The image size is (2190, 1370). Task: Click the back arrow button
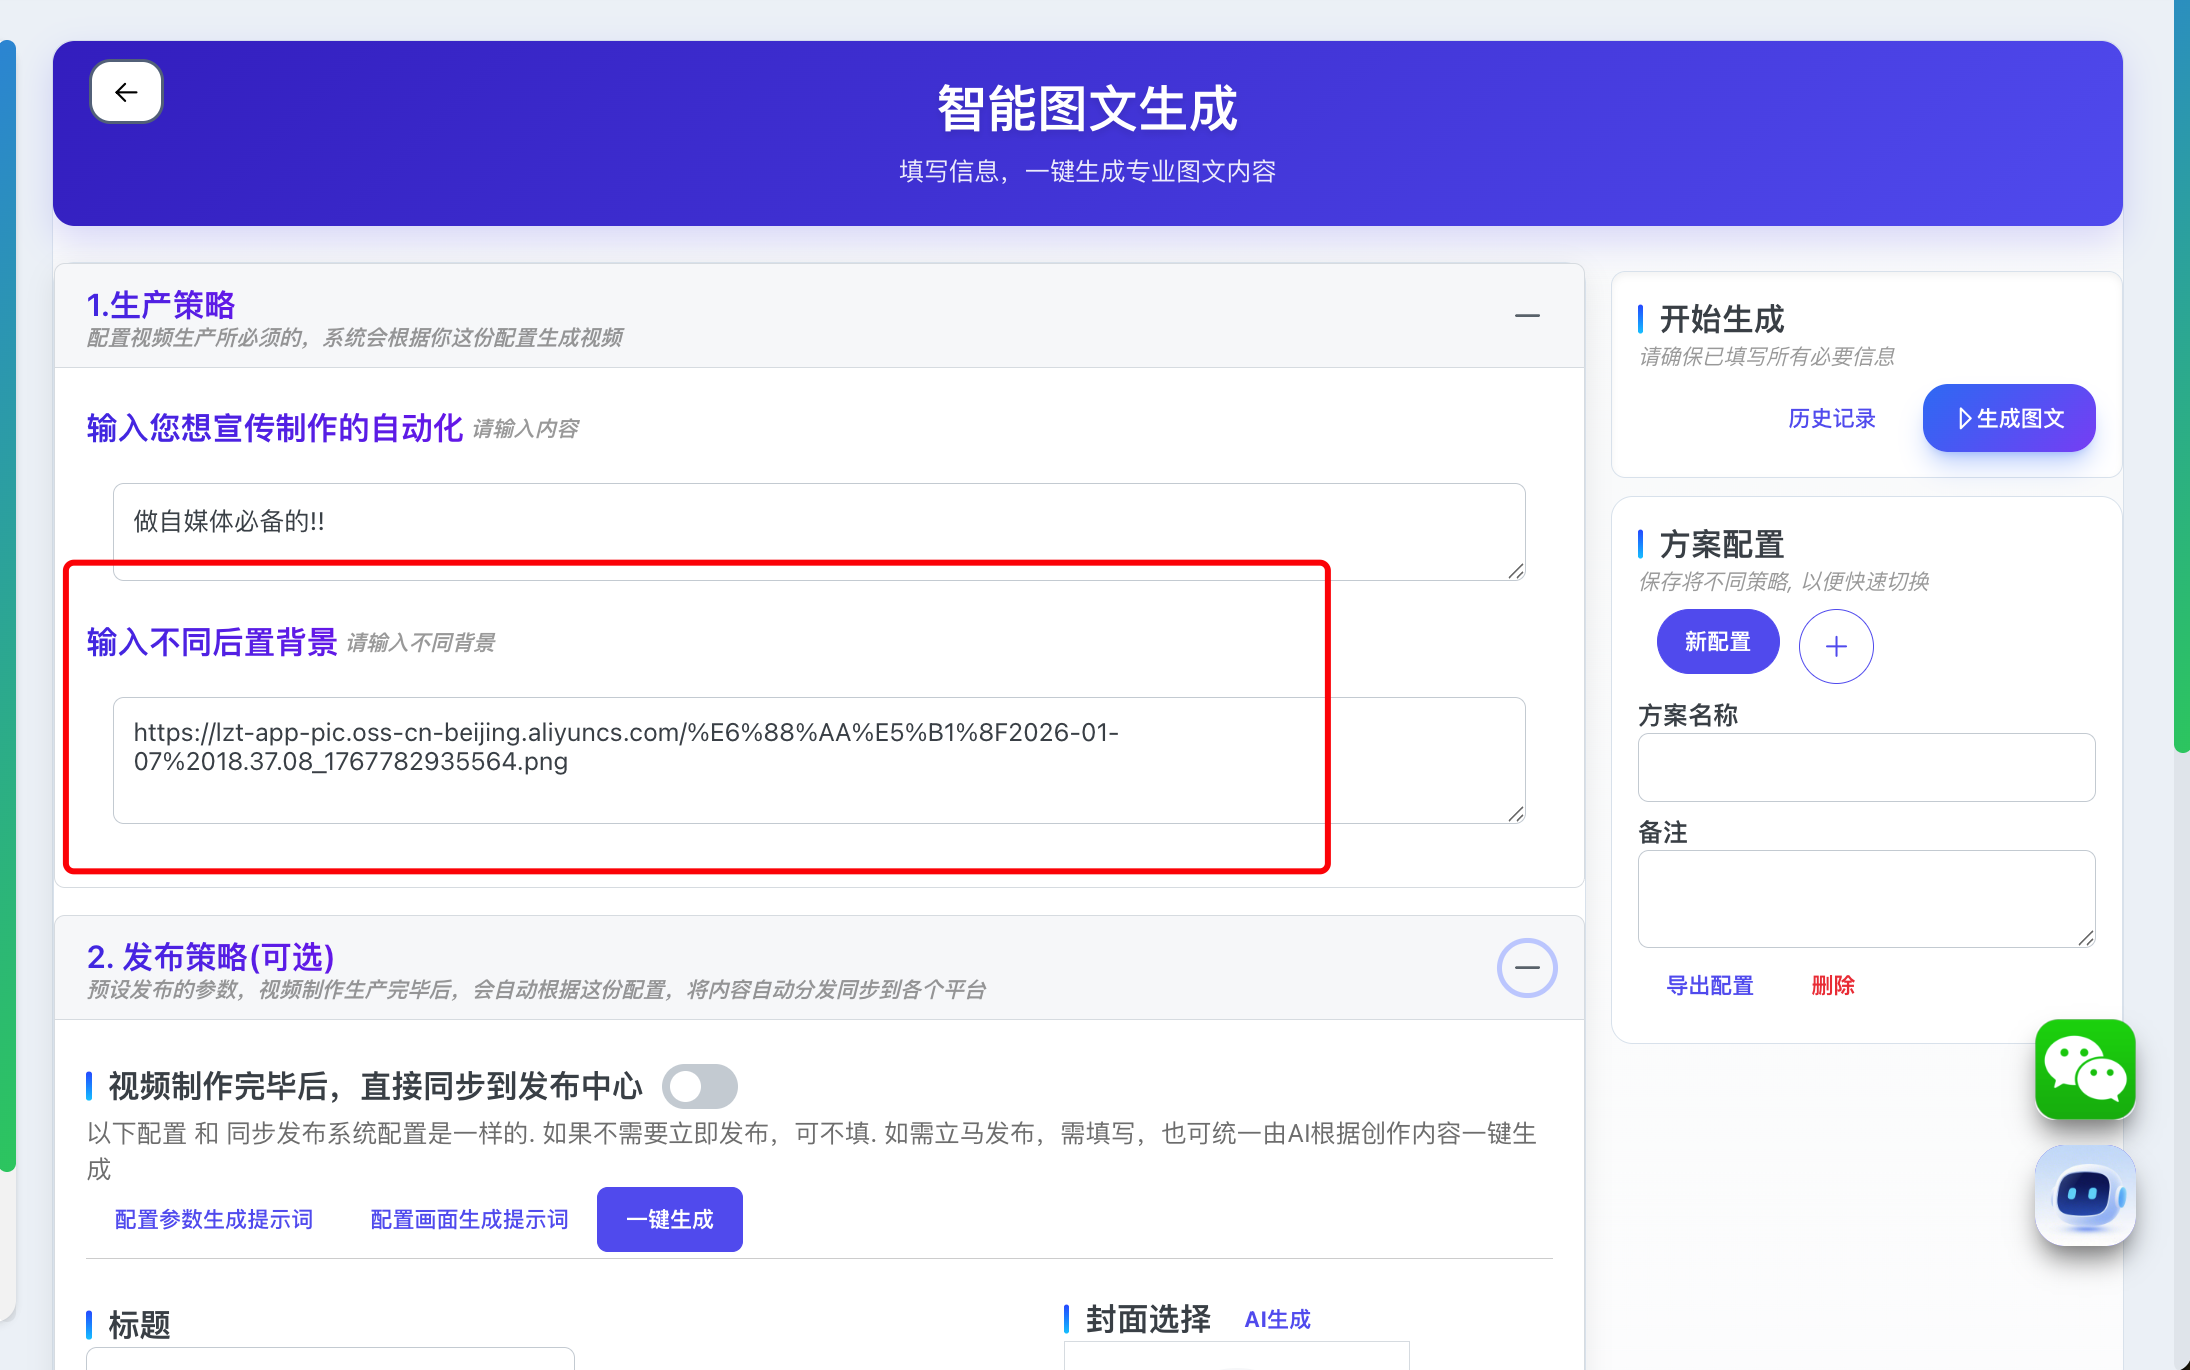tap(126, 92)
